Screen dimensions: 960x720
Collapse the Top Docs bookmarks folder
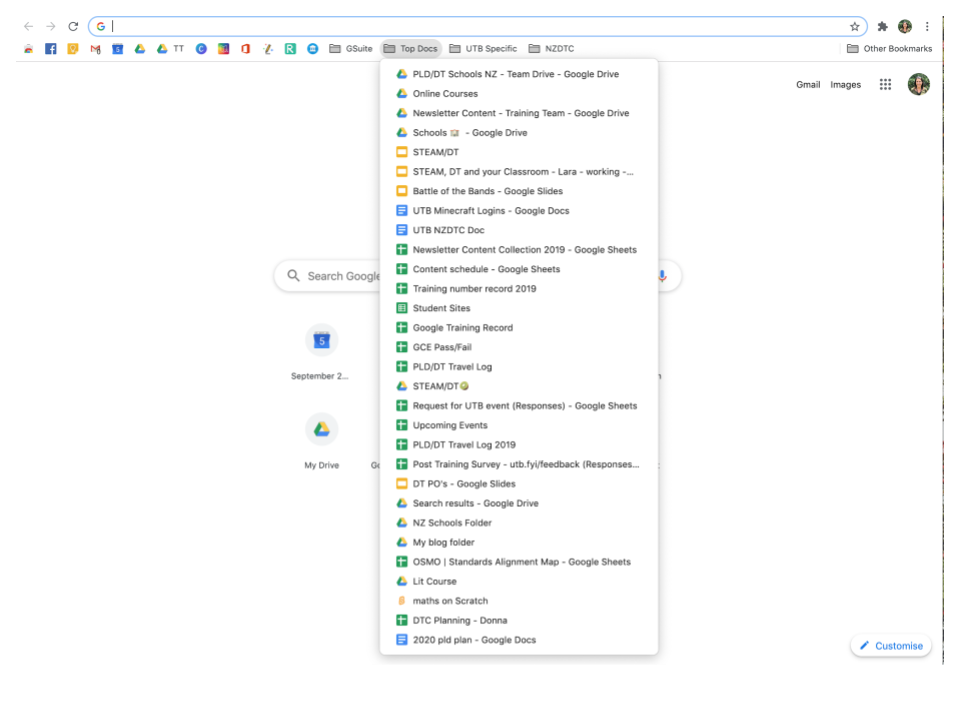pyautogui.click(x=411, y=49)
